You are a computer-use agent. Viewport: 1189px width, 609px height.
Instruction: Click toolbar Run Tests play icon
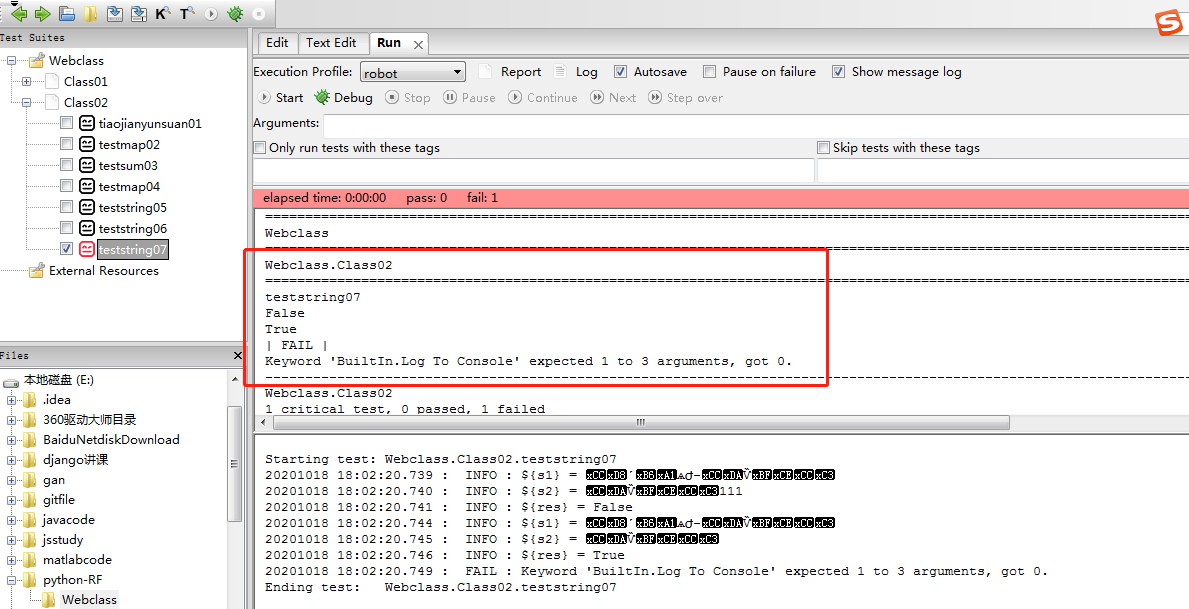click(212, 14)
